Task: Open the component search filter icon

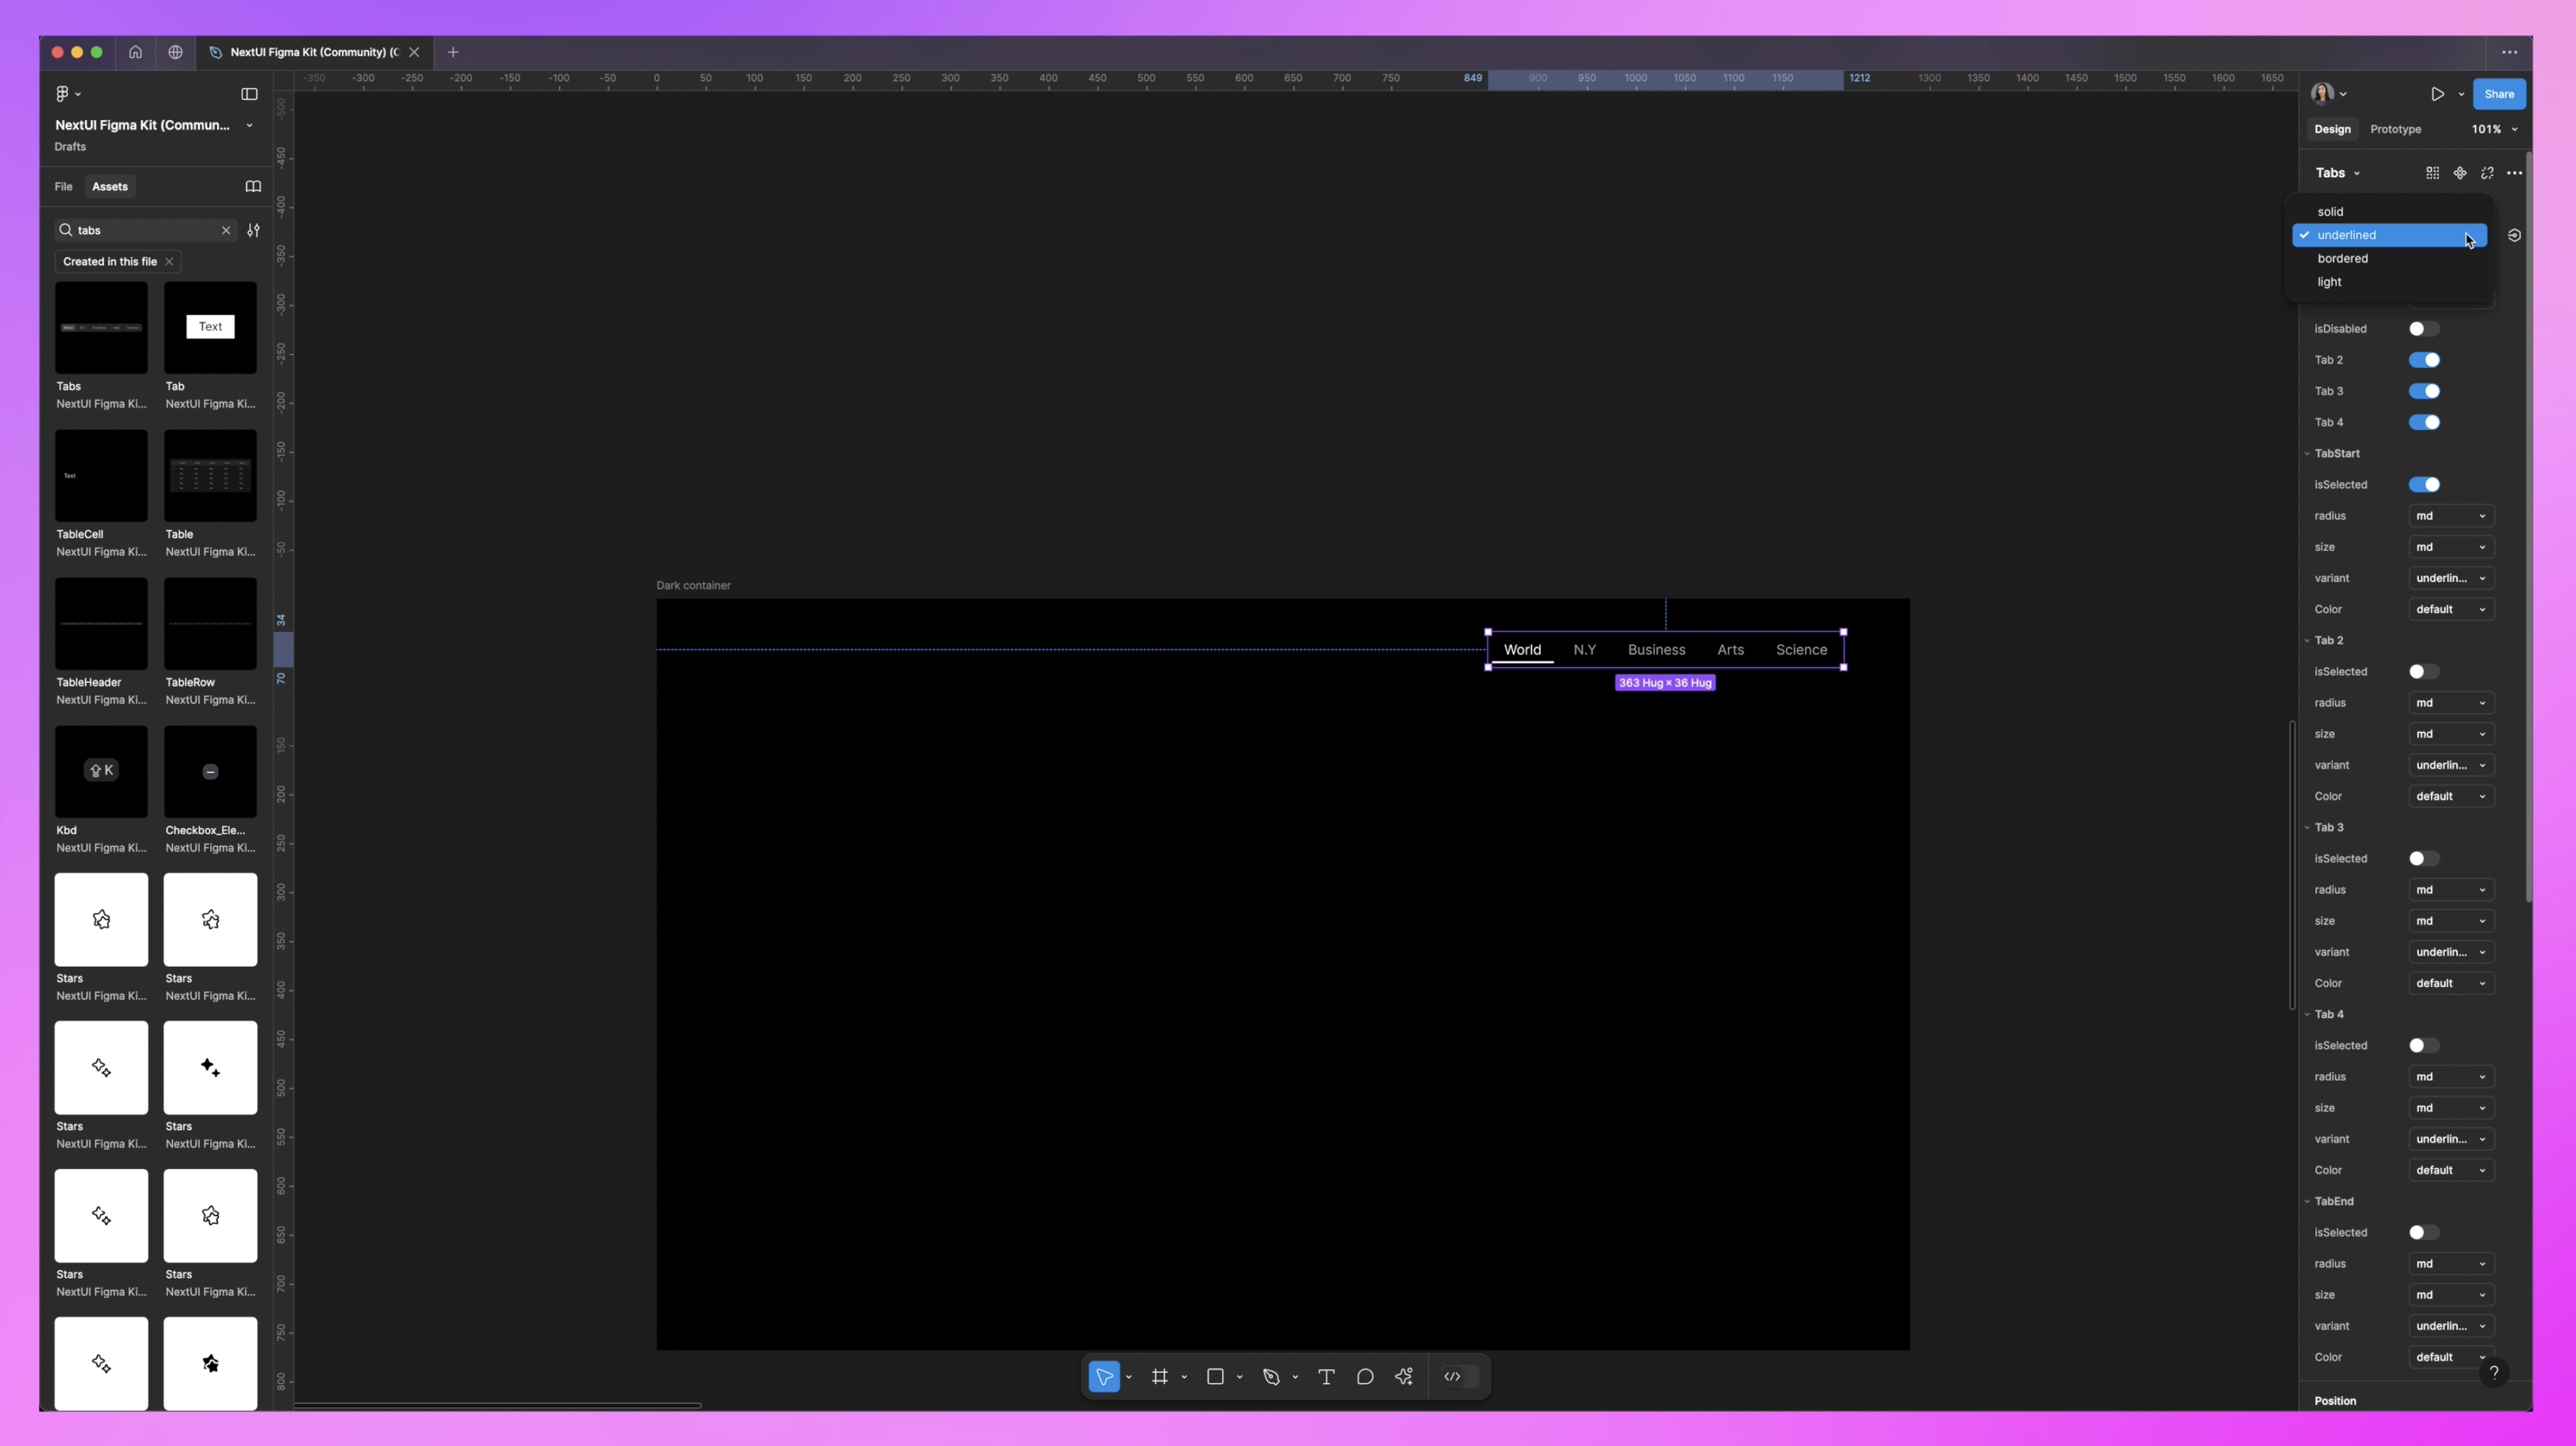Action: 255,230
